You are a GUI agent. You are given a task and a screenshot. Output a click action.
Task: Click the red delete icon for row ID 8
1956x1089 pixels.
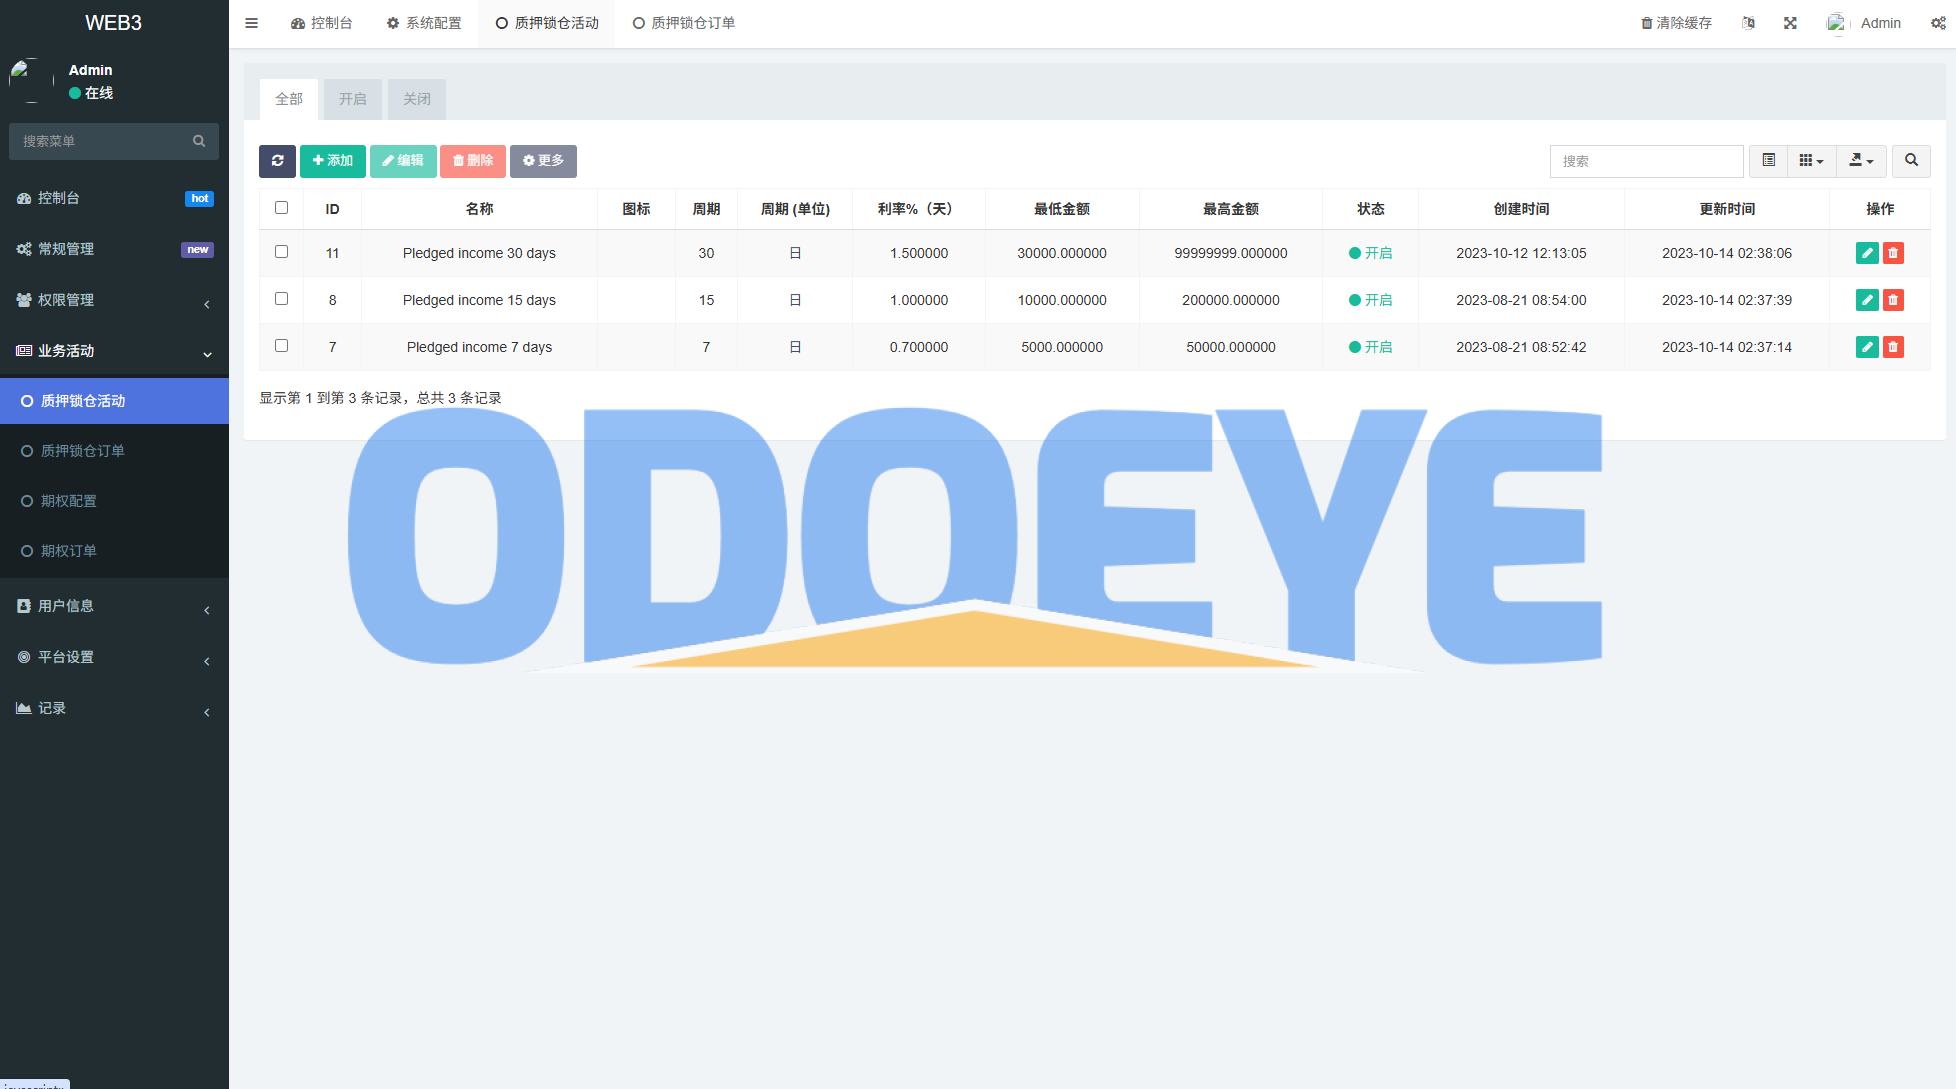click(x=1893, y=300)
